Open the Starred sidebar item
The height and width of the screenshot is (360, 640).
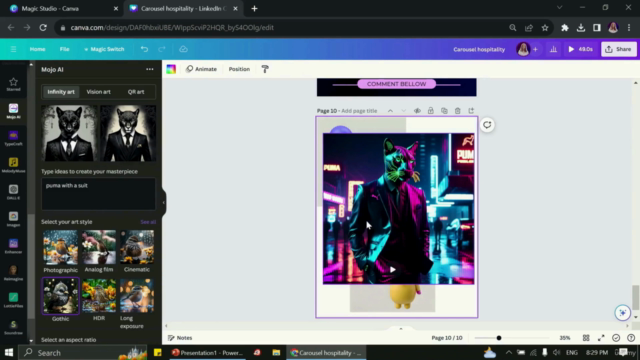pyautogui.click(x=13, y=84)
